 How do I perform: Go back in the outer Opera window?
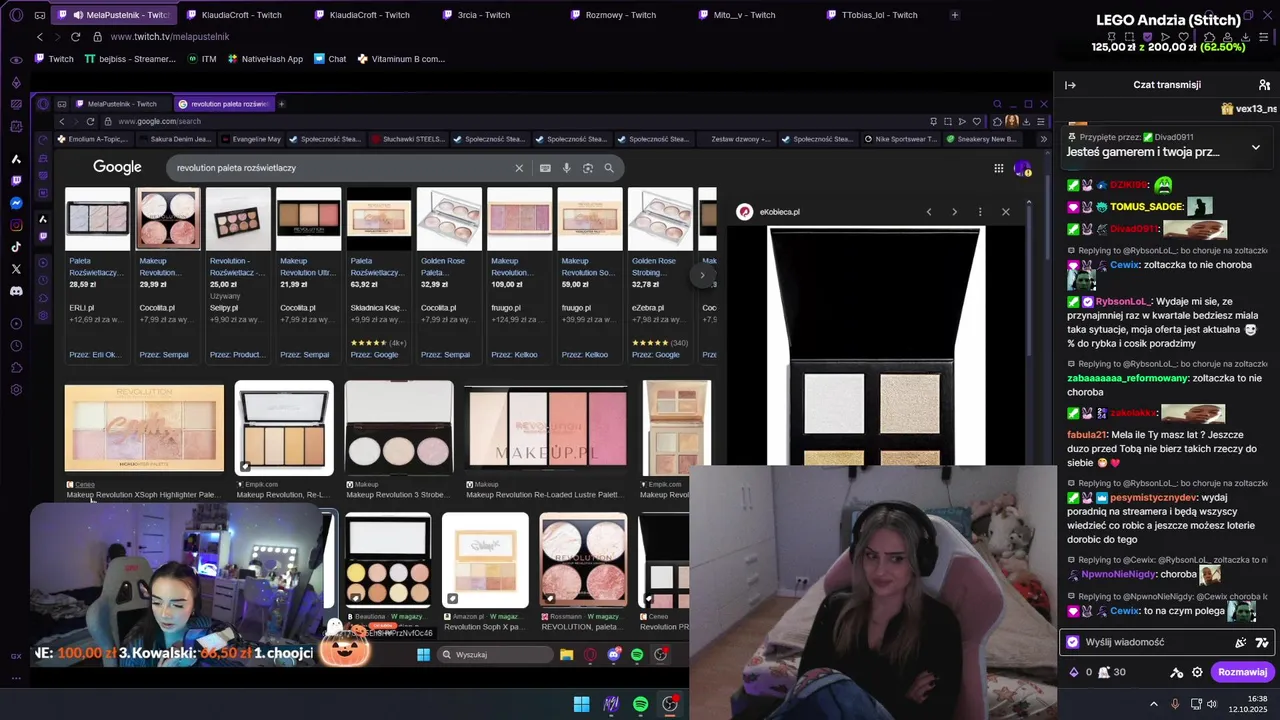(40, 37)
